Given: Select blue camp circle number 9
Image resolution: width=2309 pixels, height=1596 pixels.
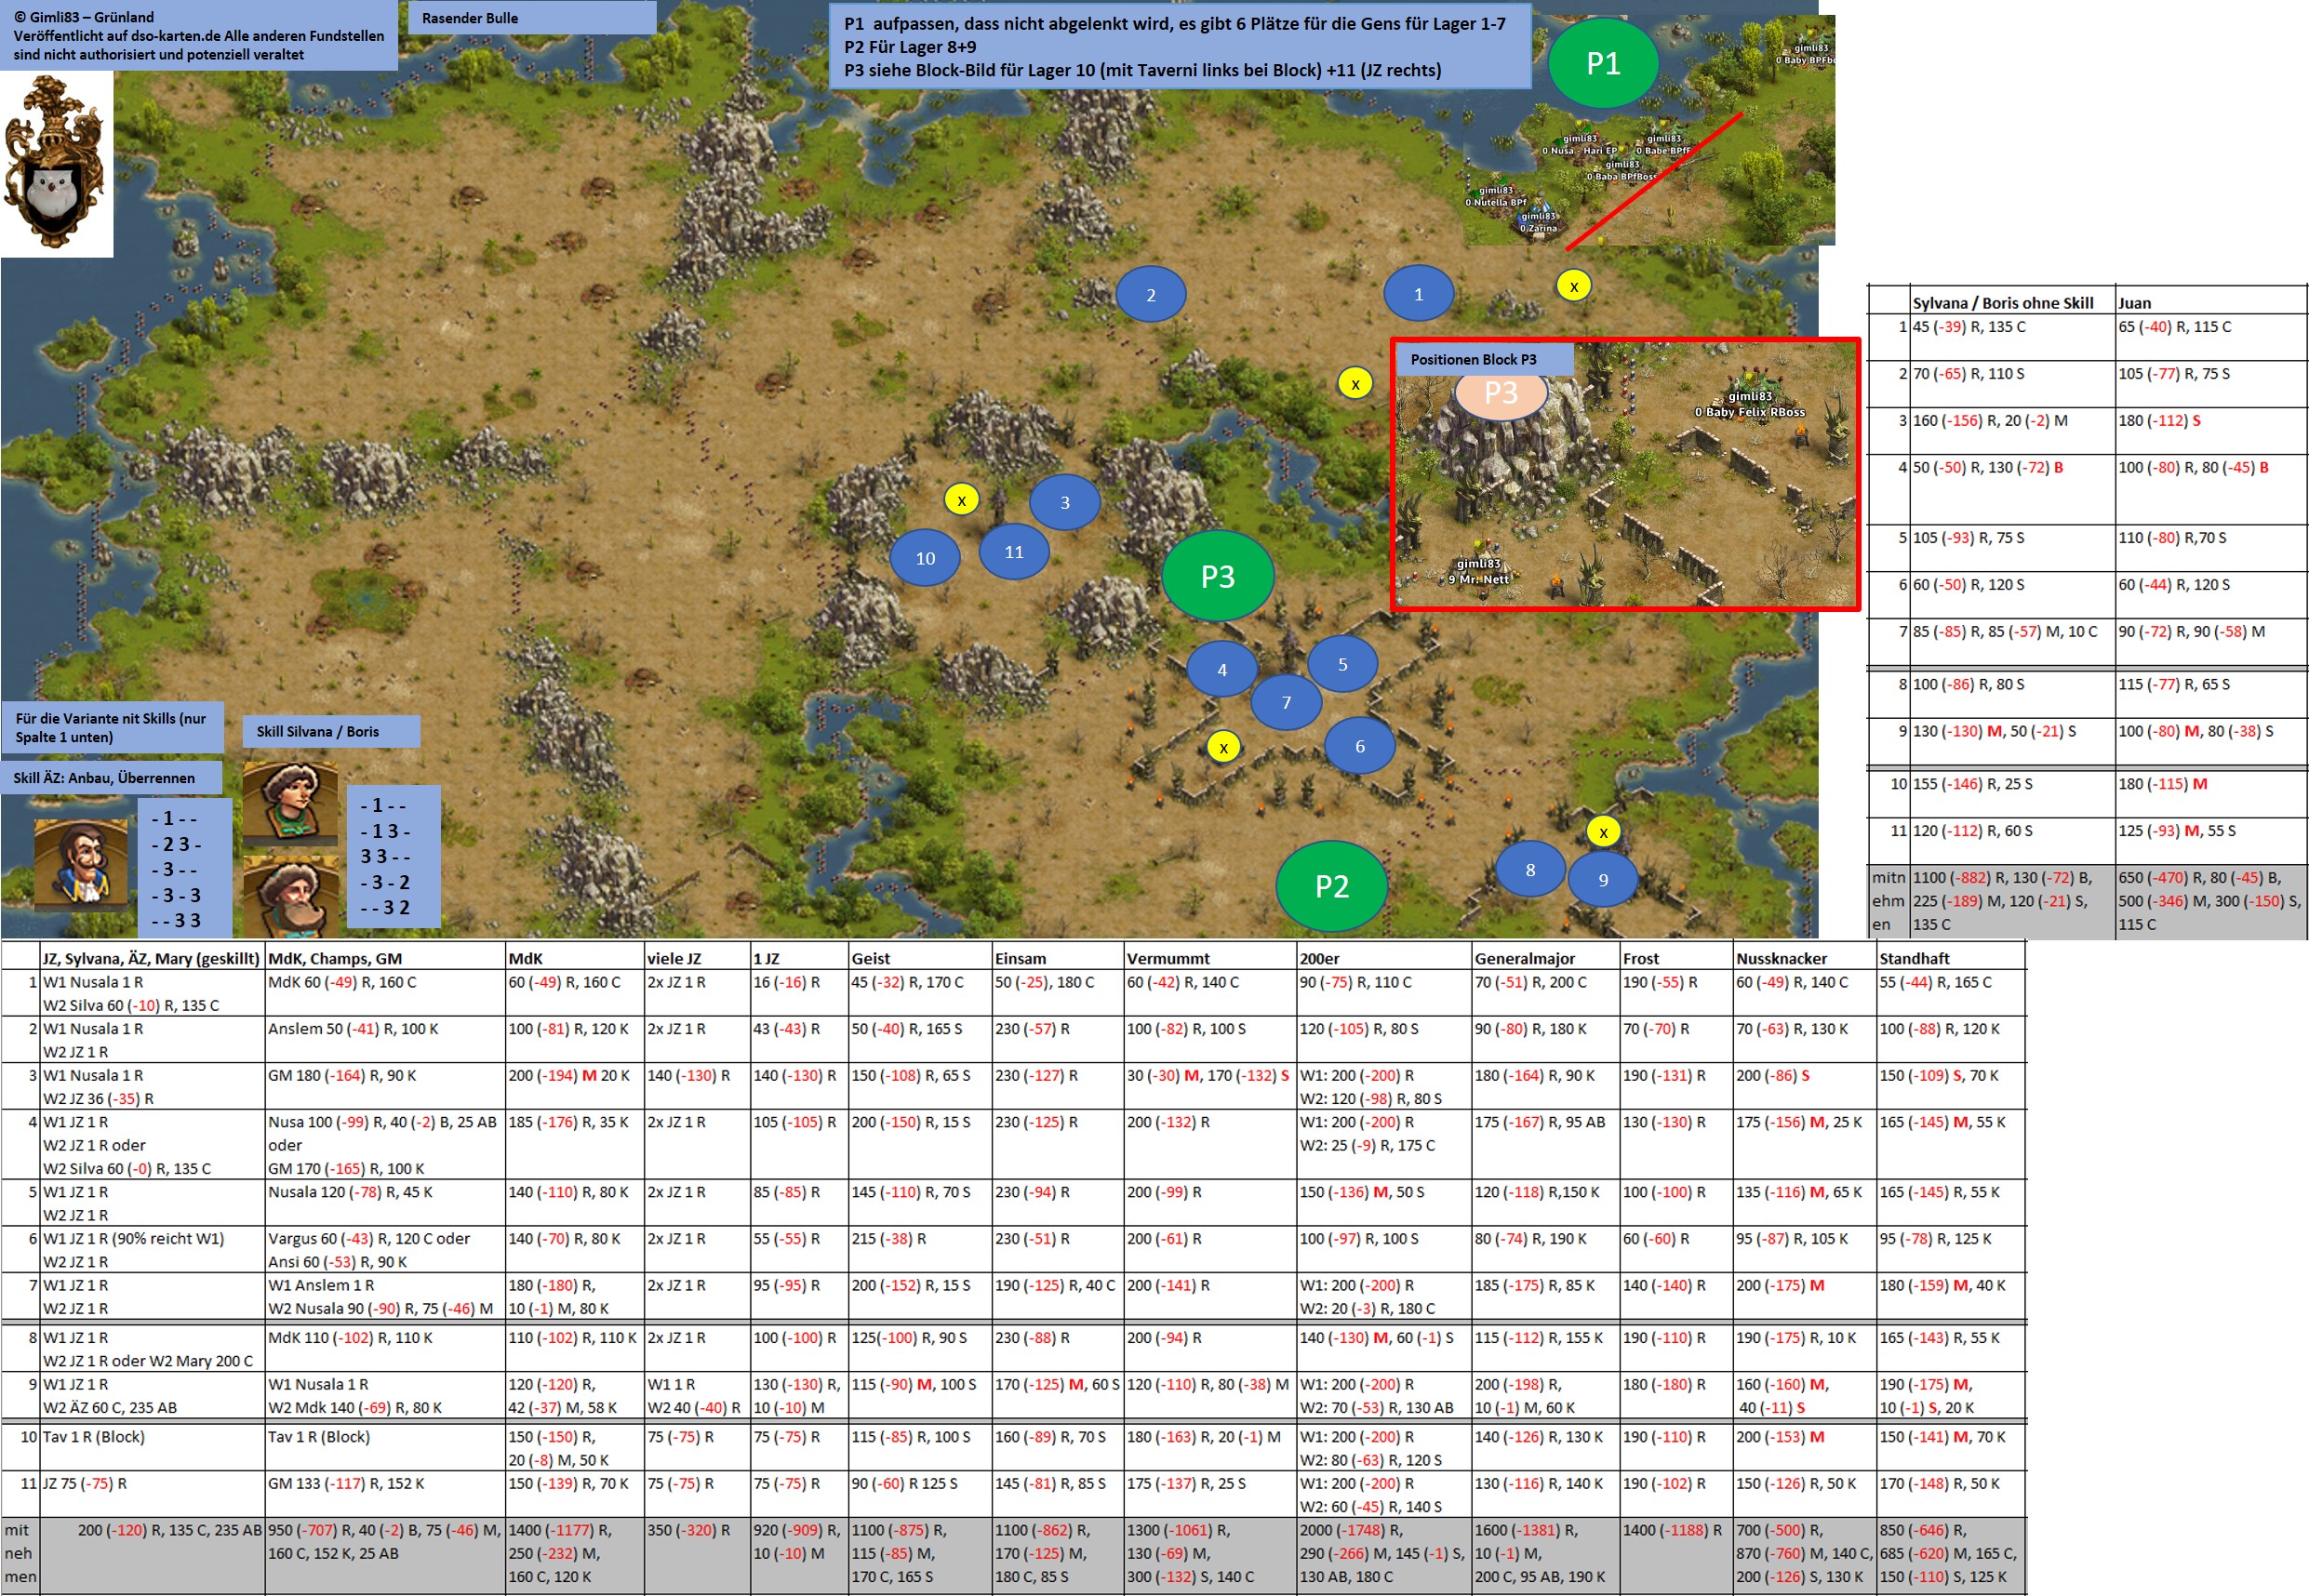Looking at the screenshot, I should 1602,879.
